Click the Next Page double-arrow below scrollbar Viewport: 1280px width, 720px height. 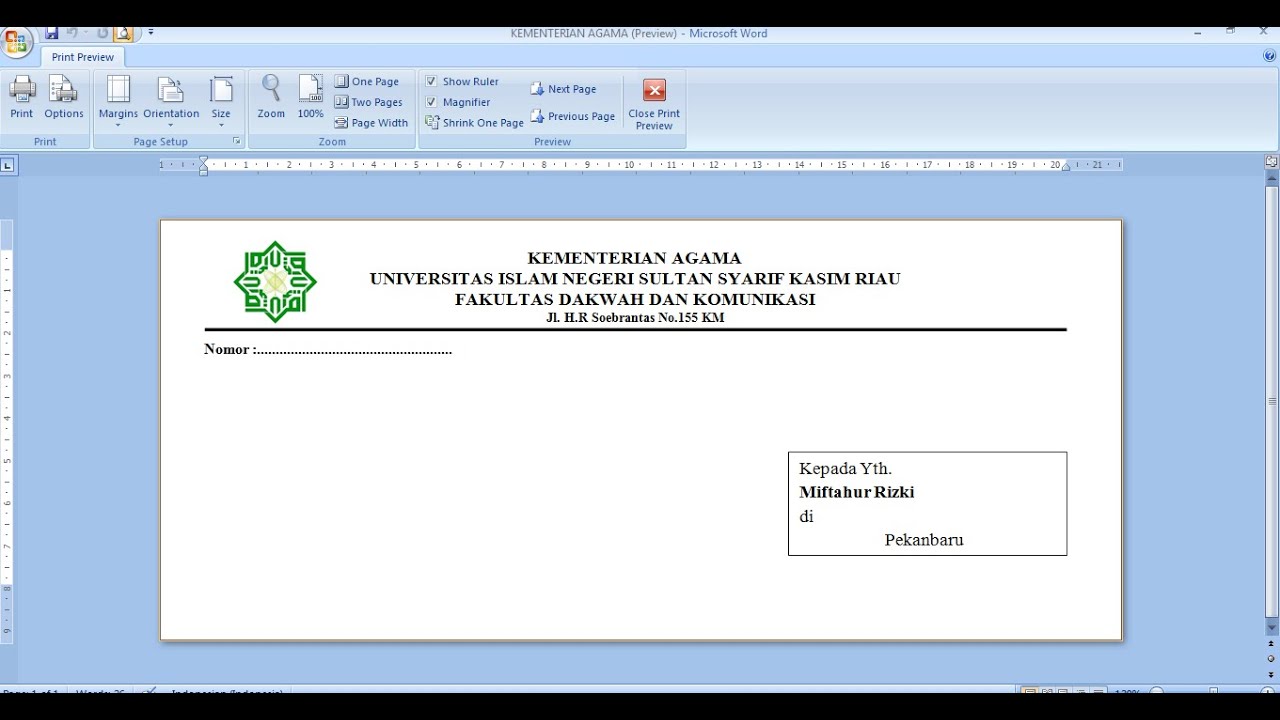pyautogui.click(x=1272, y=675)
